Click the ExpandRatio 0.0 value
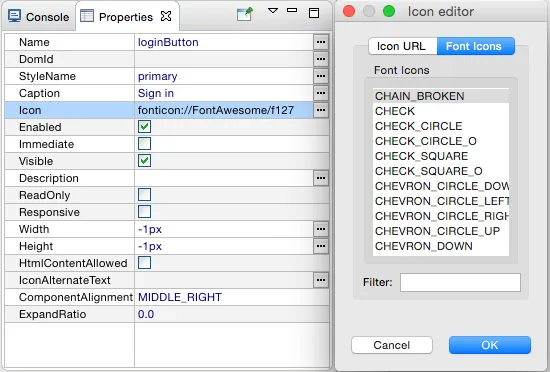 (146, 314)
